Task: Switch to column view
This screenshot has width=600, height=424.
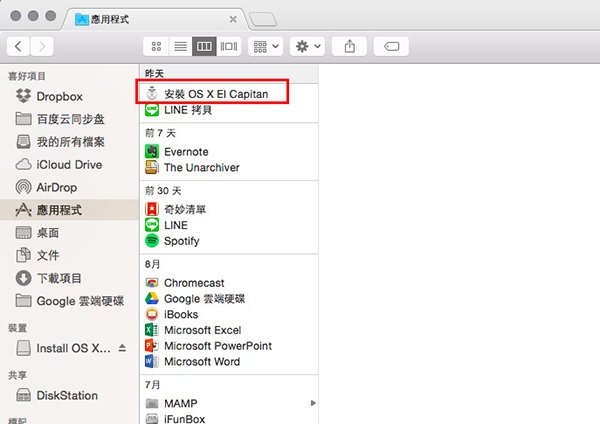Action: 204,46
